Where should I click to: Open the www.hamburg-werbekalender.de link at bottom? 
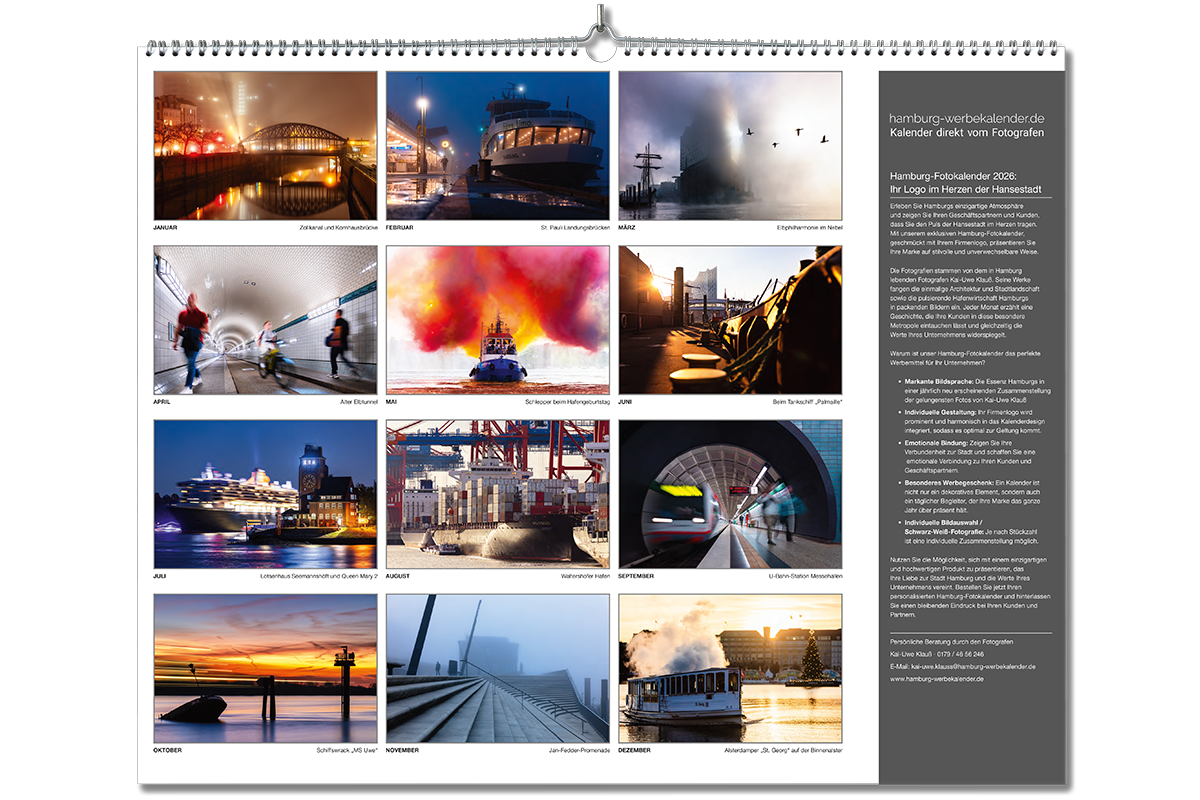point(936,679)
